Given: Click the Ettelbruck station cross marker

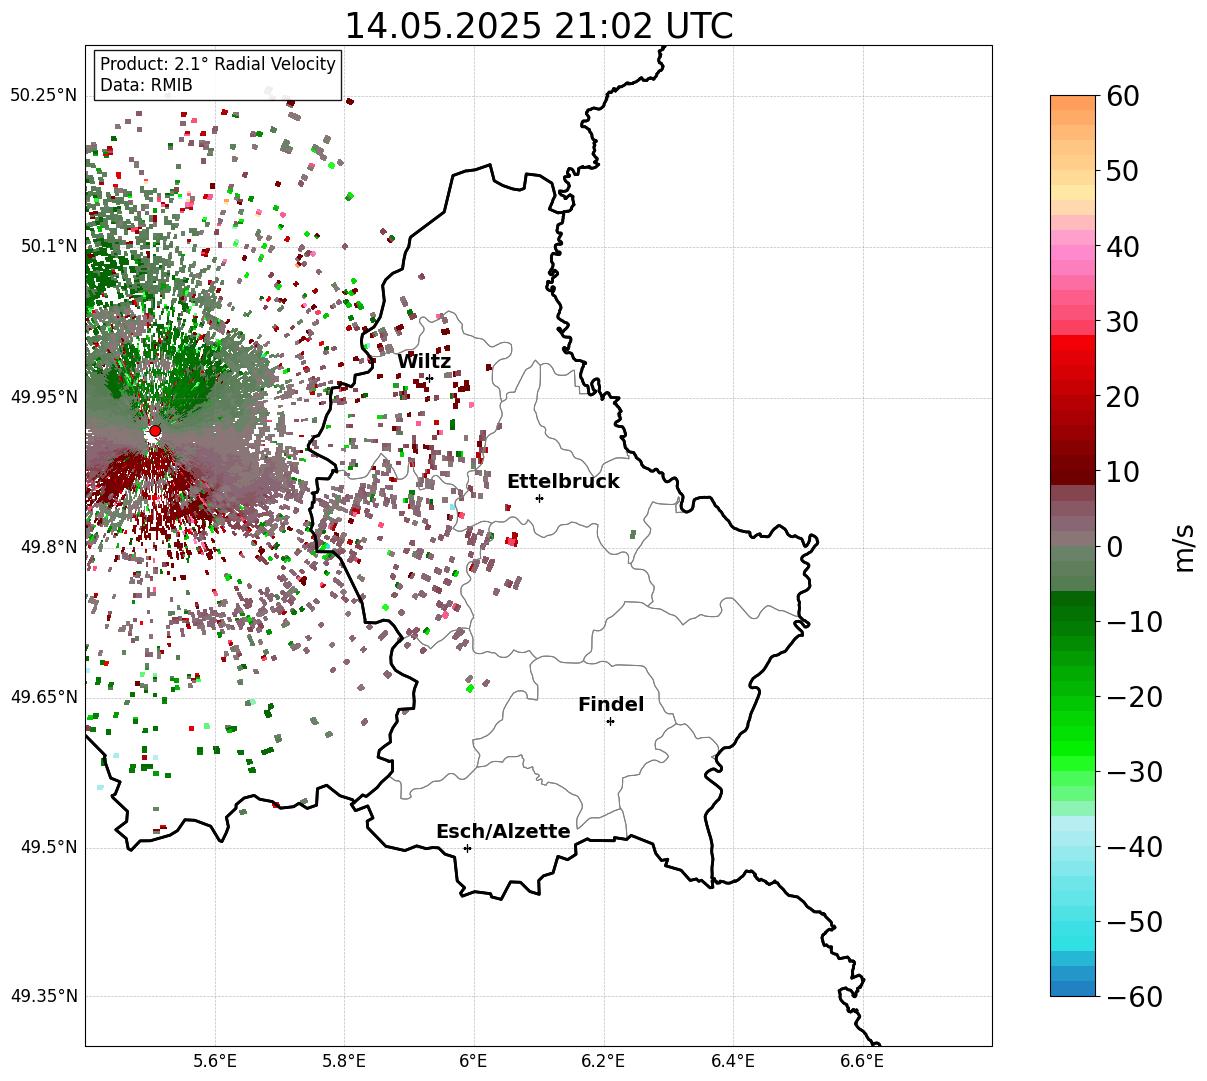Looking at the screenshot, I should 539,498.
